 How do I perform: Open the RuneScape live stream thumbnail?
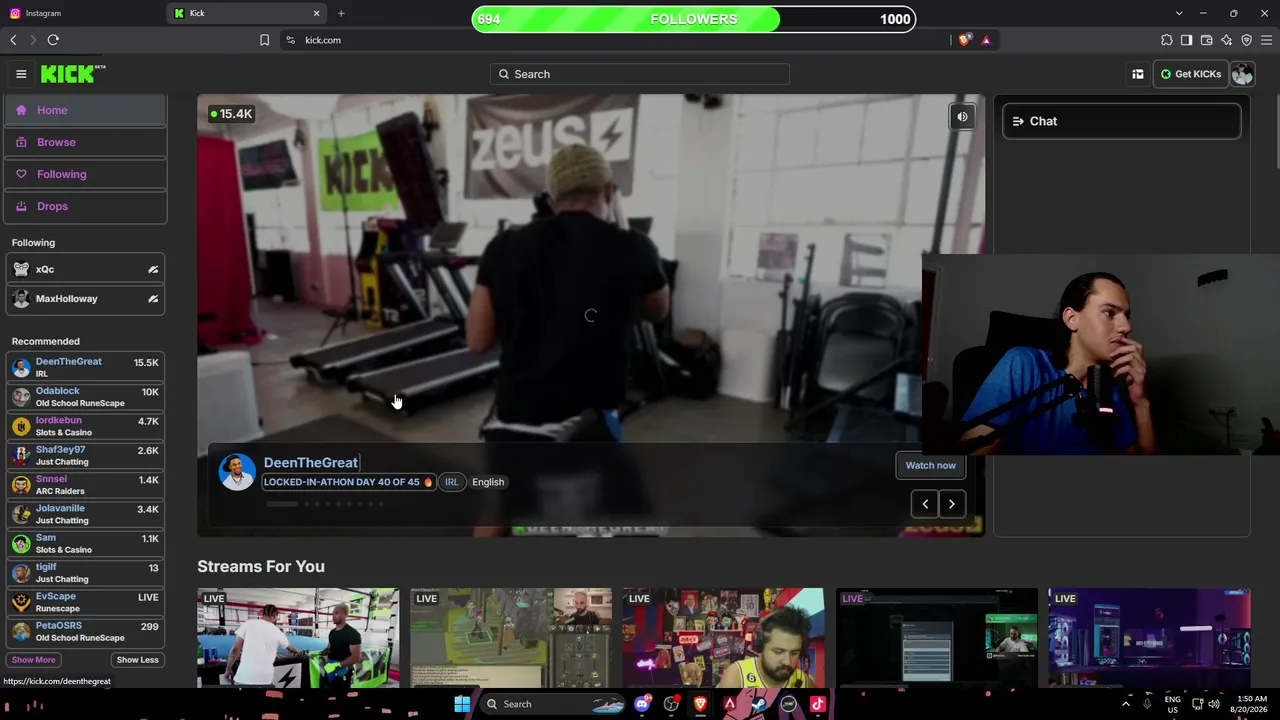tap(511, 638)
